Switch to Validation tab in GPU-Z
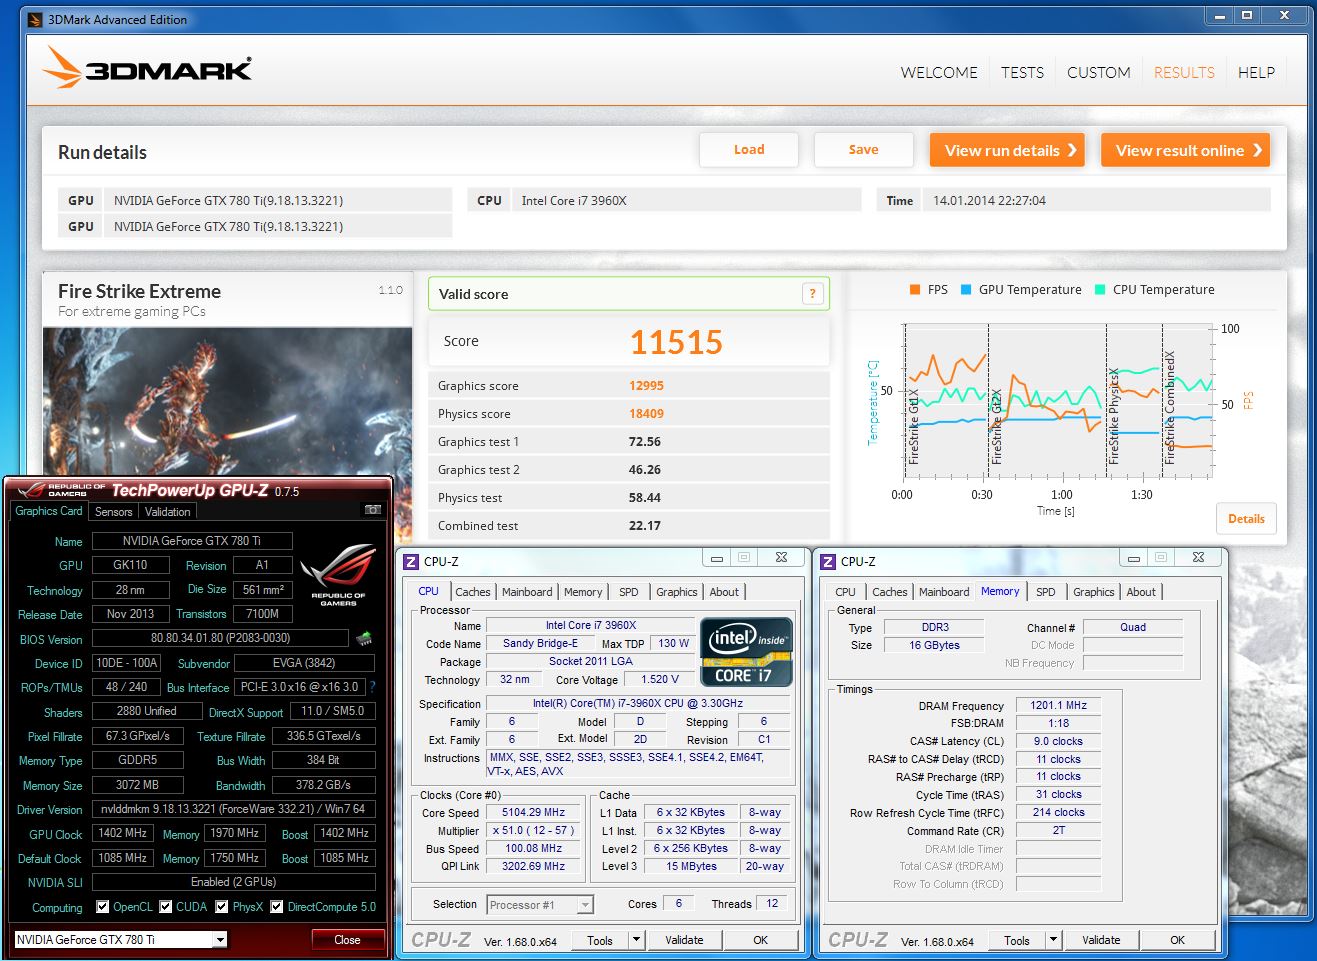The image size is (1317, 961). (167, 512)
